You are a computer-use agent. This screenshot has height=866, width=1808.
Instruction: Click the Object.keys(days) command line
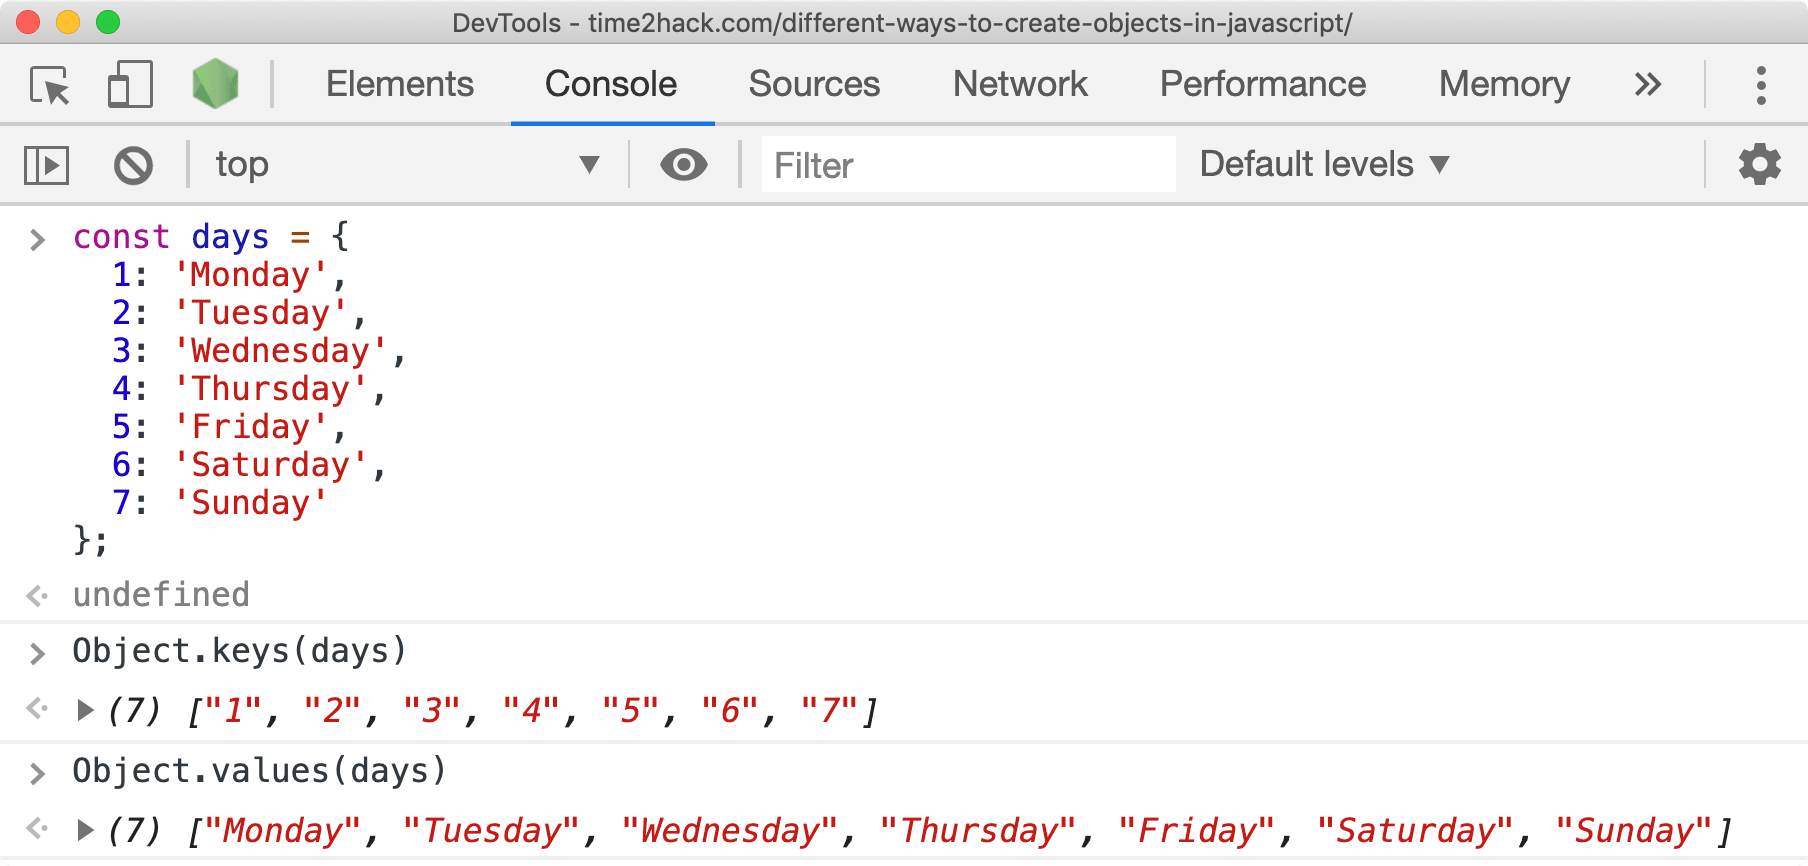coord(240,651)
